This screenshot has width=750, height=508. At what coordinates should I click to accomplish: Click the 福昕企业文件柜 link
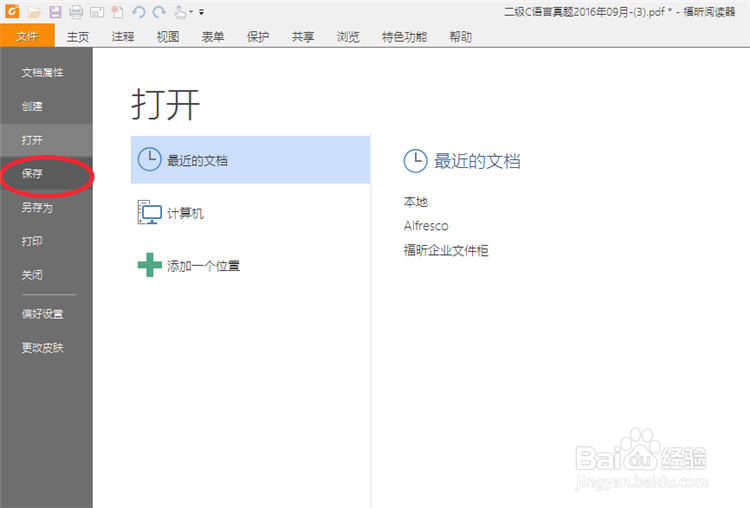[x=446, y=250]
